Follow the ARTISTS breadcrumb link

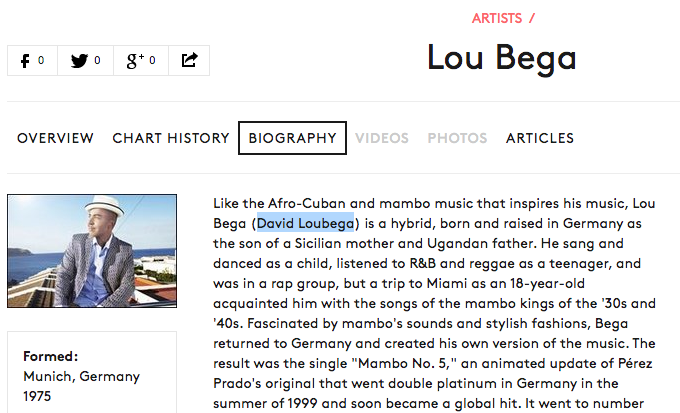pos(497,18)
